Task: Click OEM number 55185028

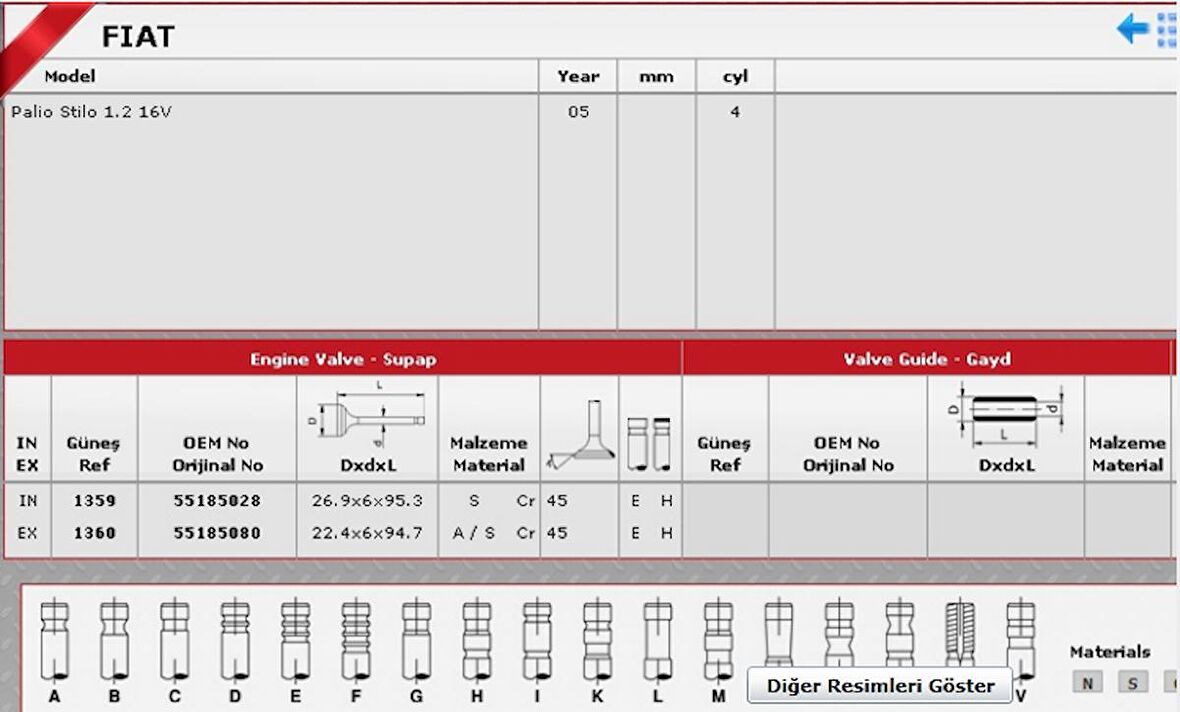Action: coord(217,501)
